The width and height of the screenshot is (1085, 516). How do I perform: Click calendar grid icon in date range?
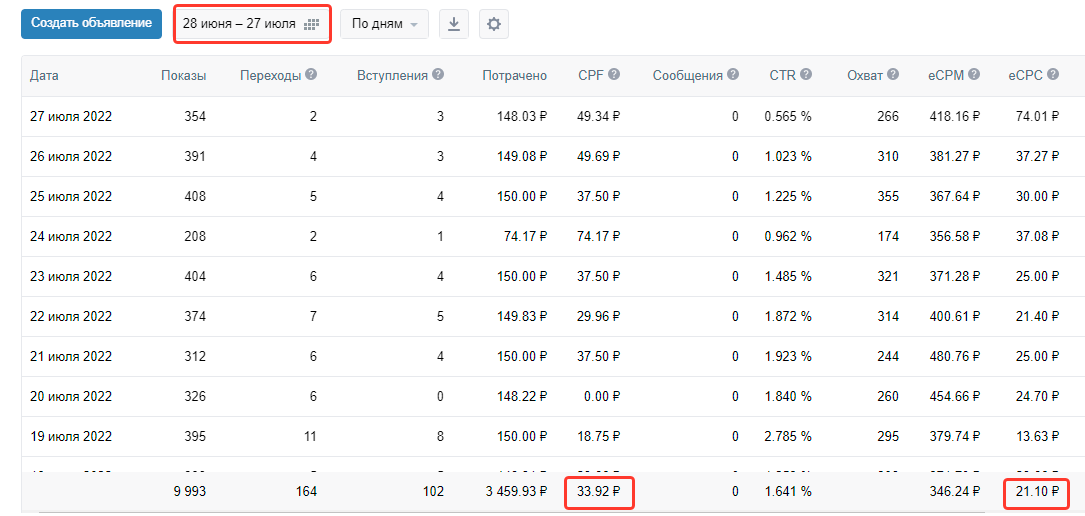click(x=311, y=24)
